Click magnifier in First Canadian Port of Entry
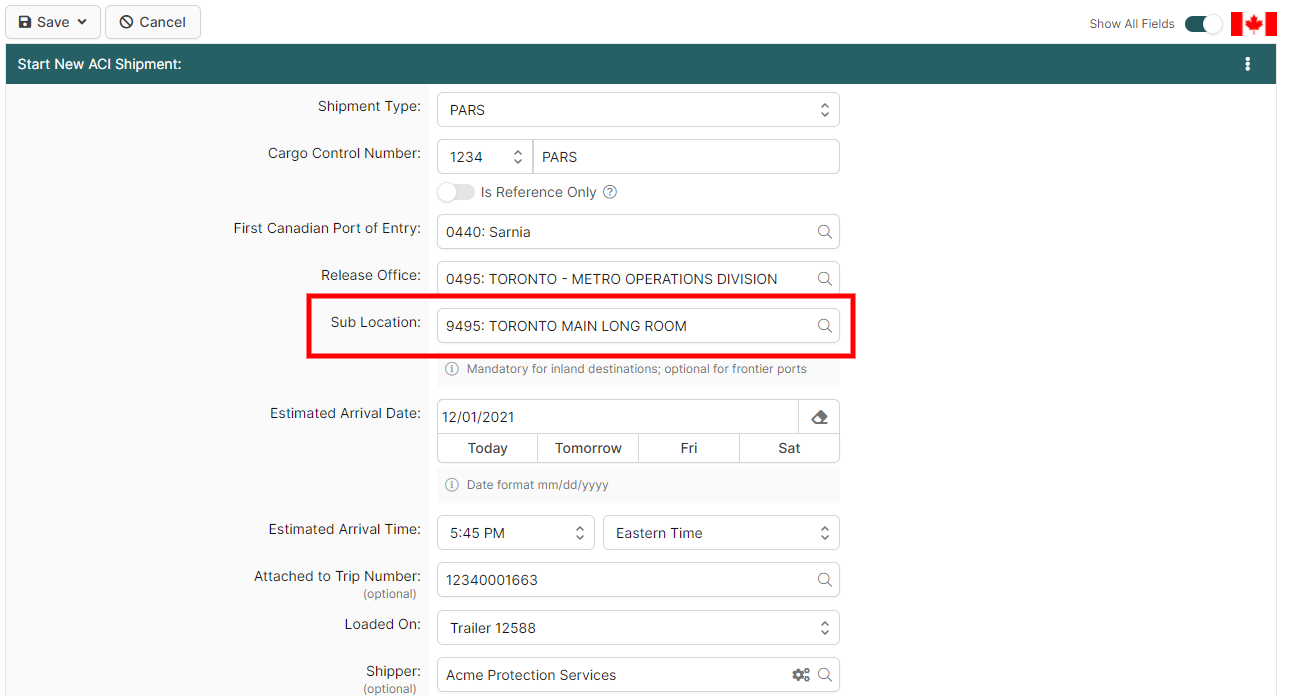 point(824,232)
